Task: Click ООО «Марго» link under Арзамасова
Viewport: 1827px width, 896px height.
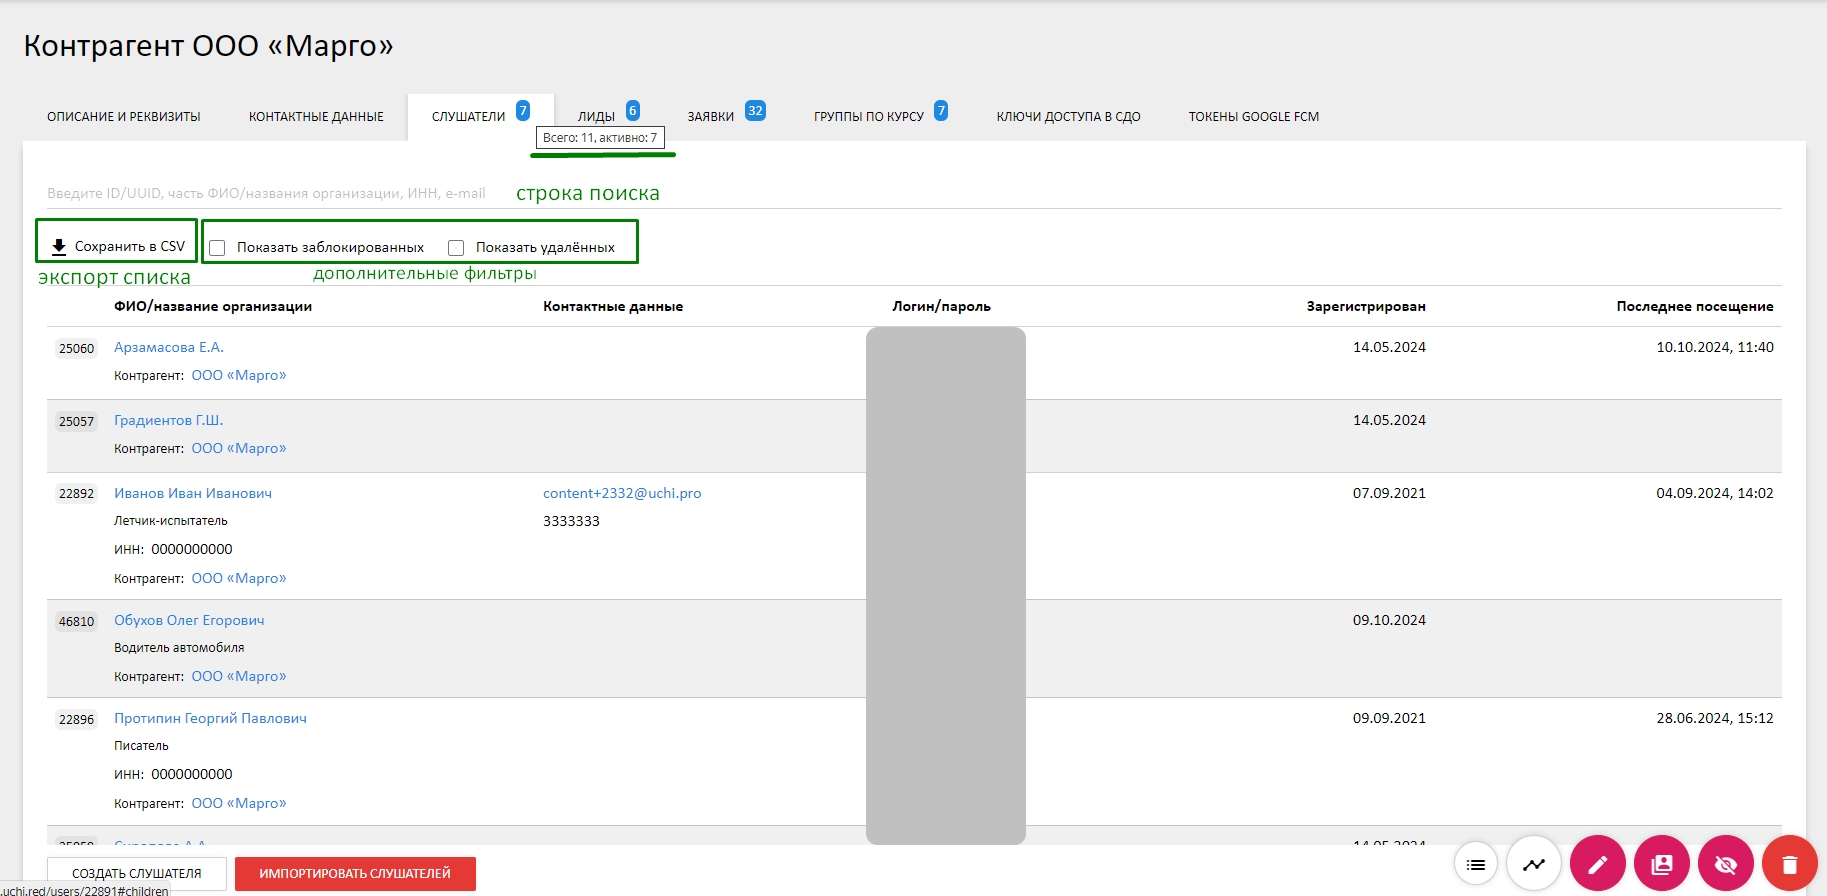Action: 239,375
